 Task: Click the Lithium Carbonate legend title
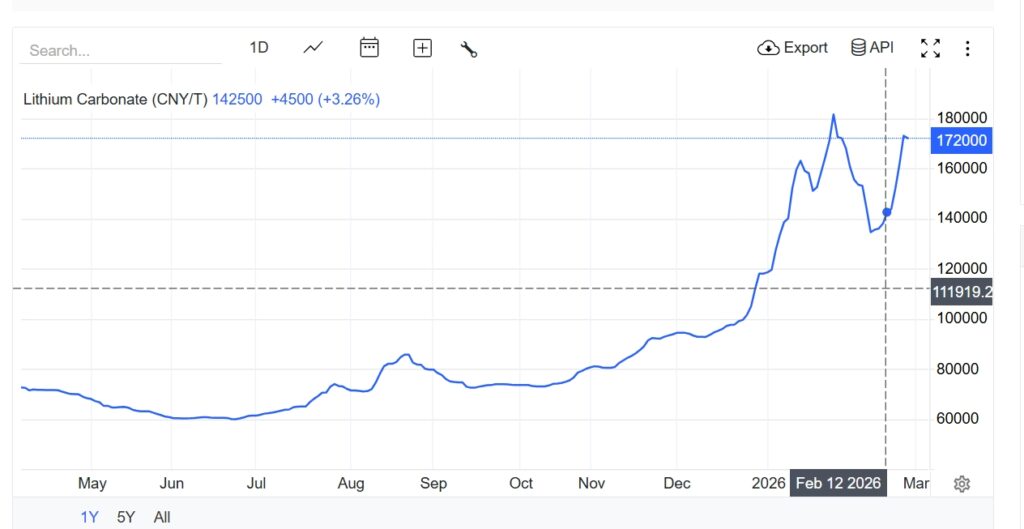pos(115,99)
